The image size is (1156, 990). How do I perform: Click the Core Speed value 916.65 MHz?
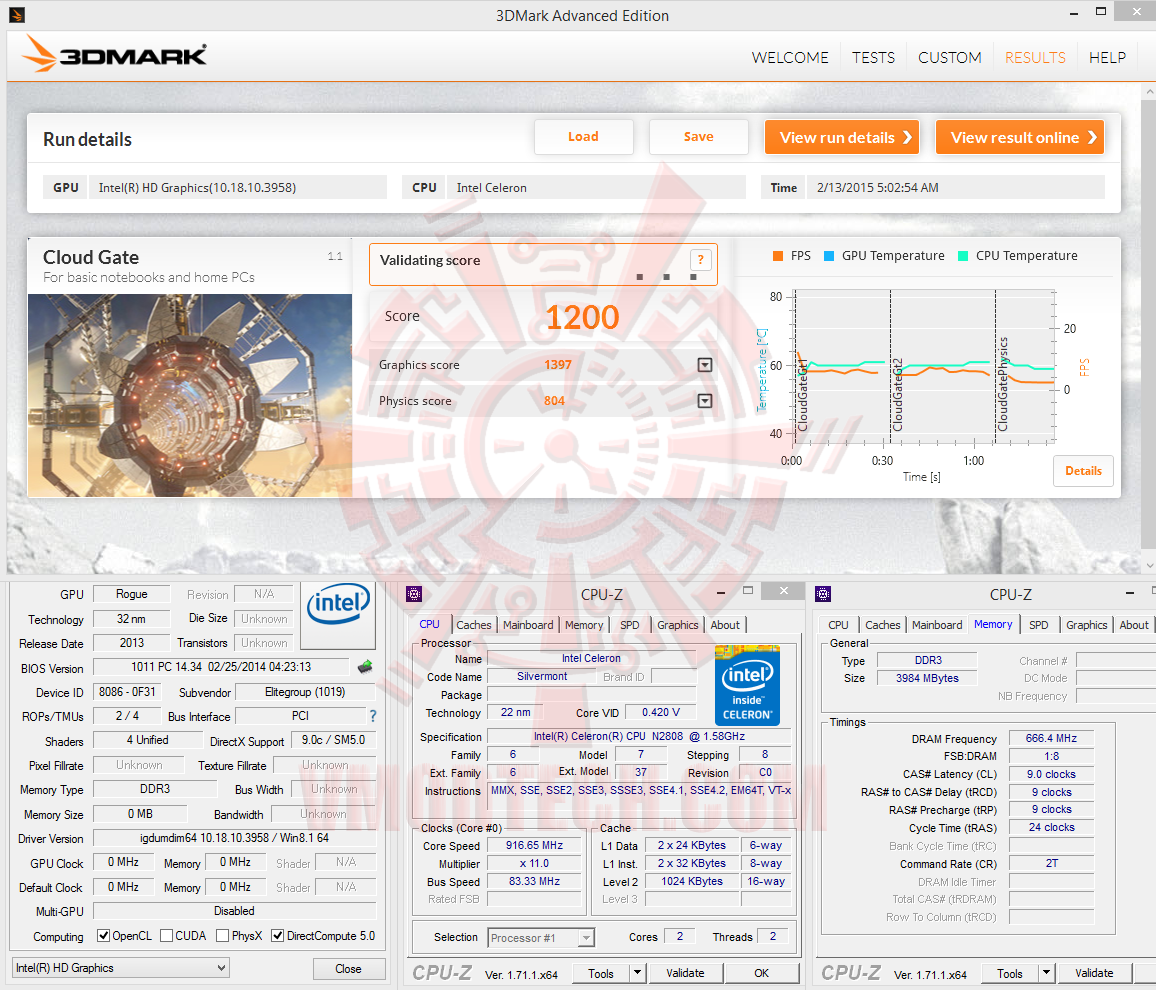[x=535, y=846]
